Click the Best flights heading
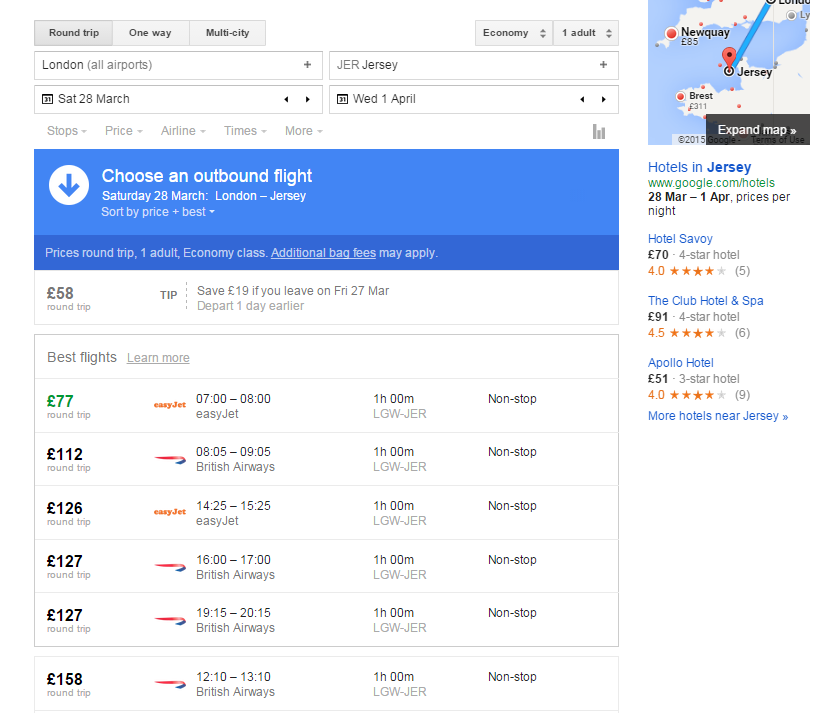Viewport: 815px width, 713px height. pyautogui.click(x=82, y=358)
